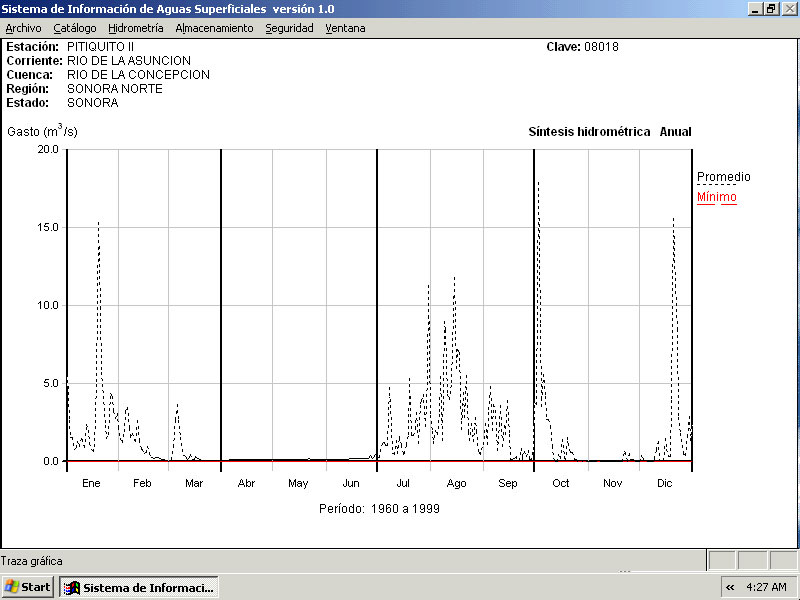Click the 4:27 AM taskbar clock
Screen dimensions: 800x600
click(768, 587)
